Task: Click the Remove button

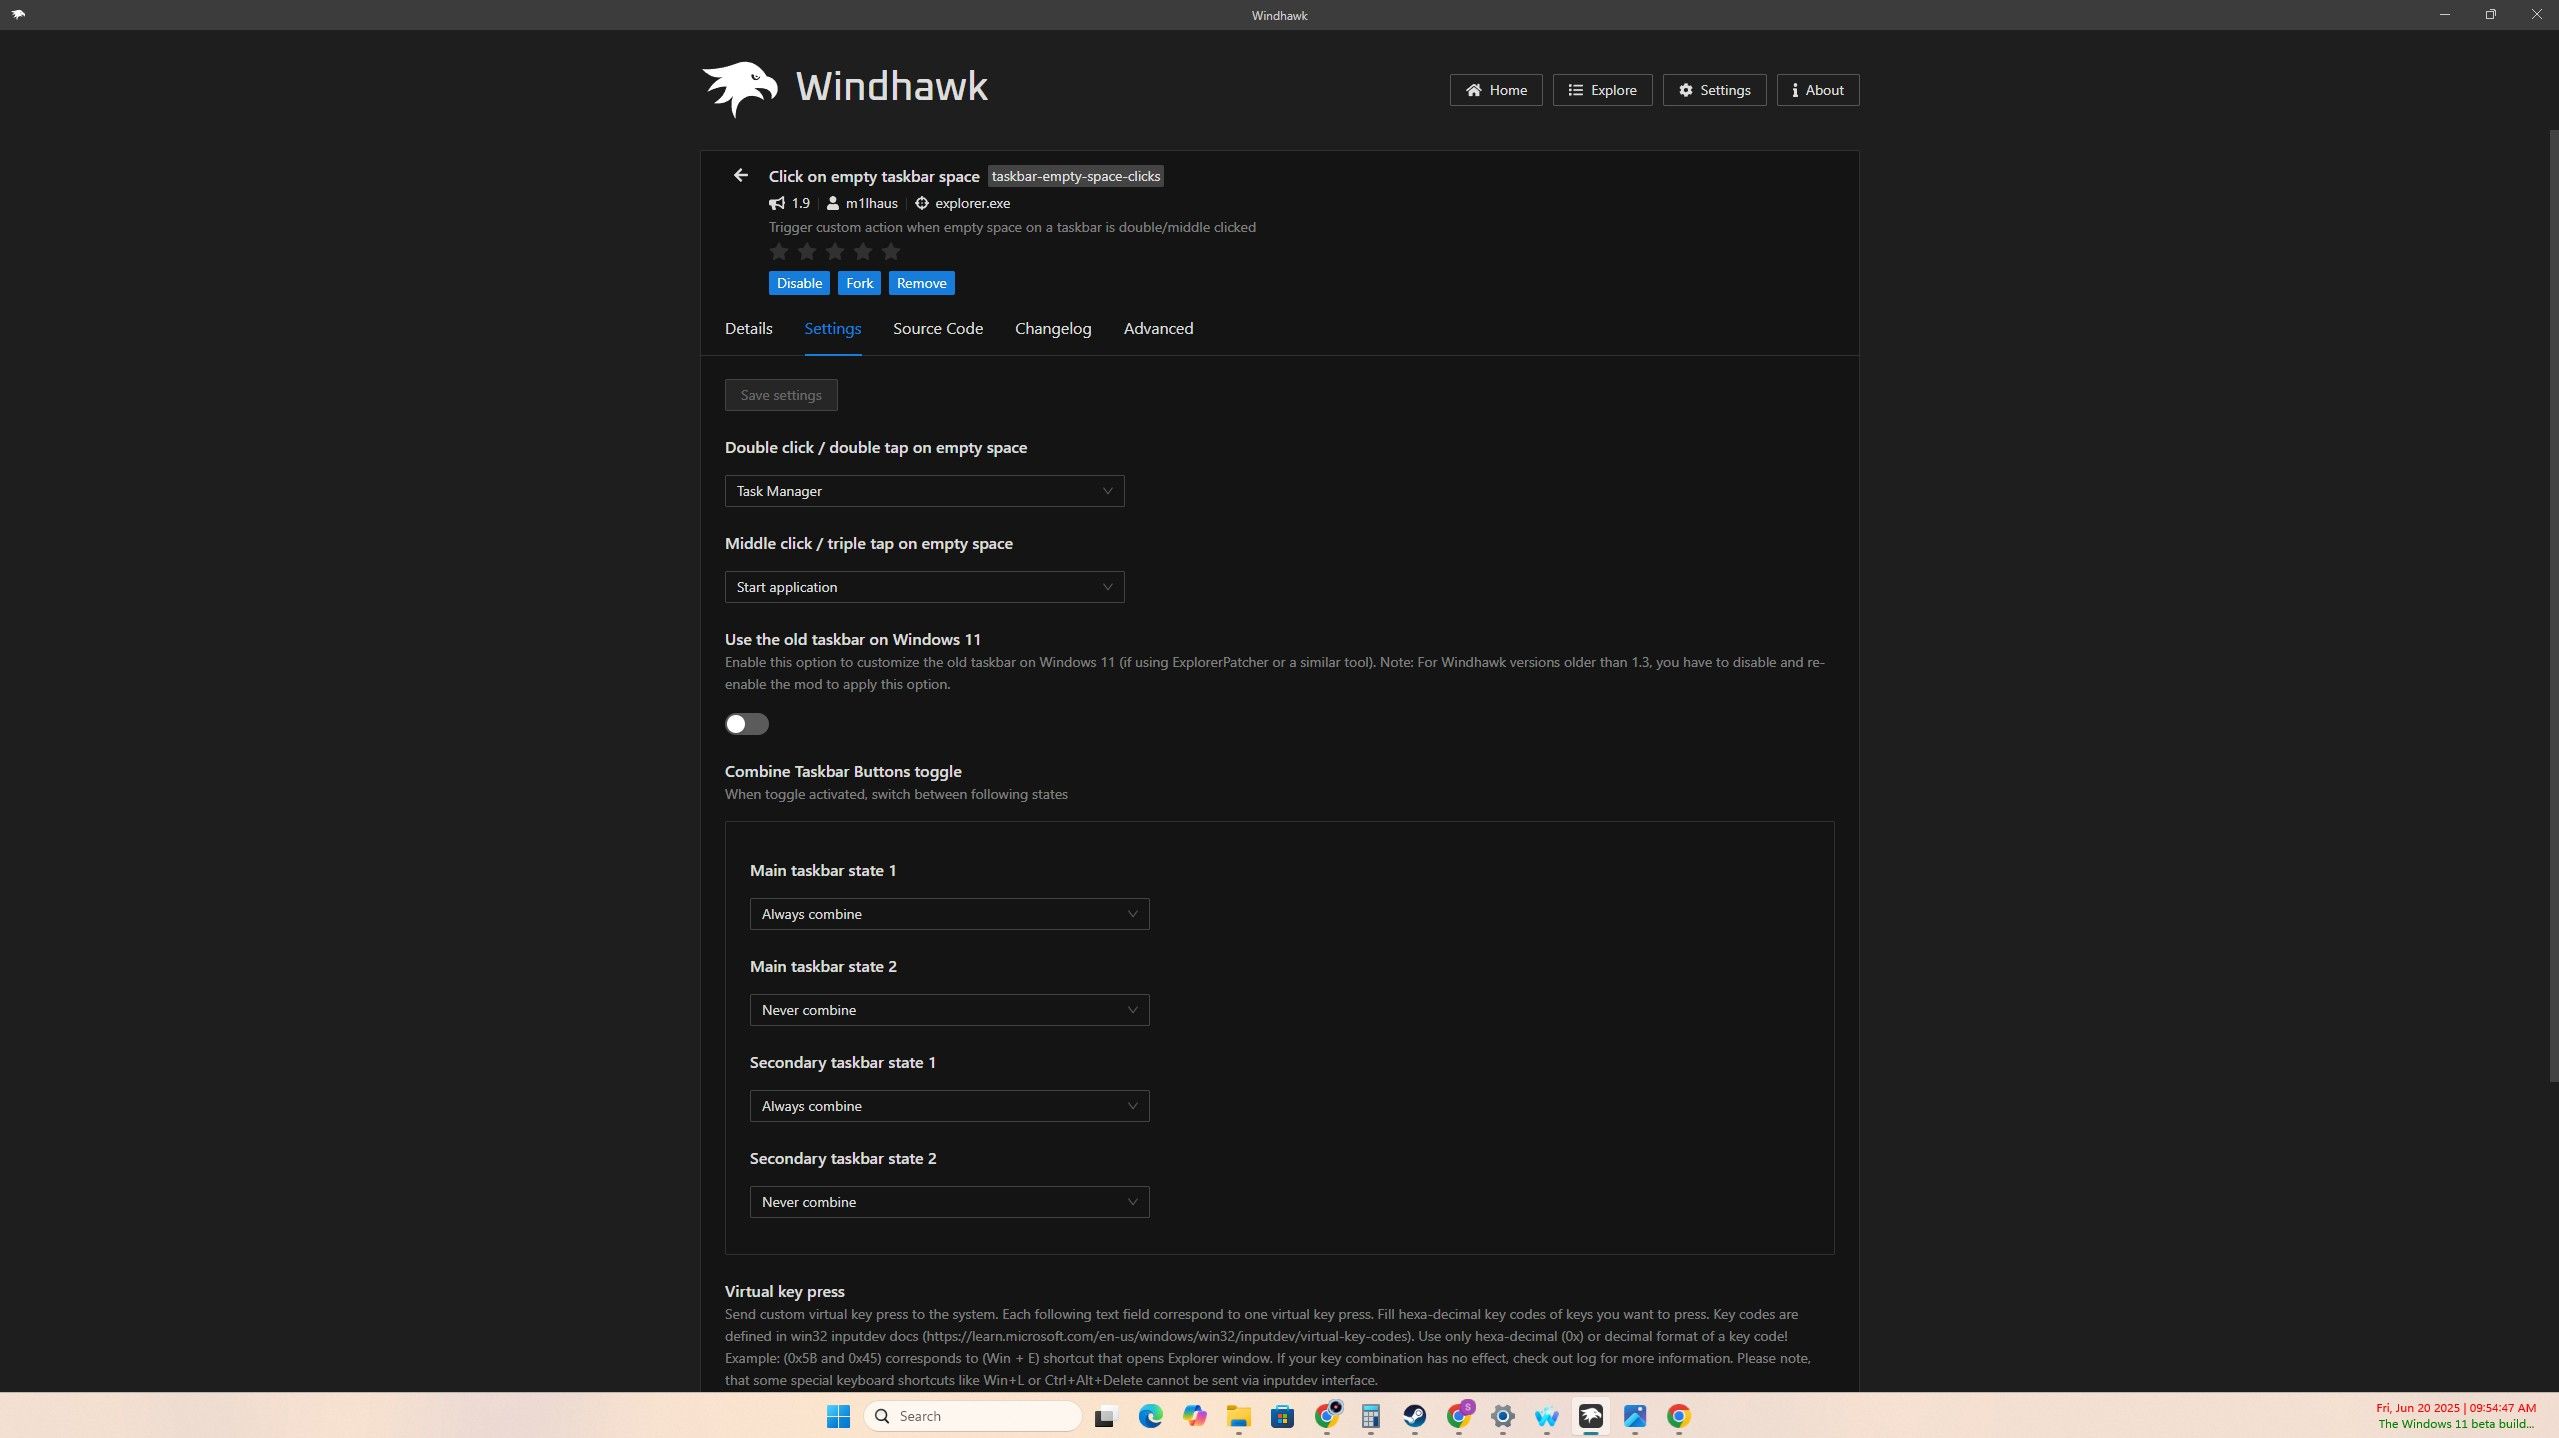Action: pos(921,283)
